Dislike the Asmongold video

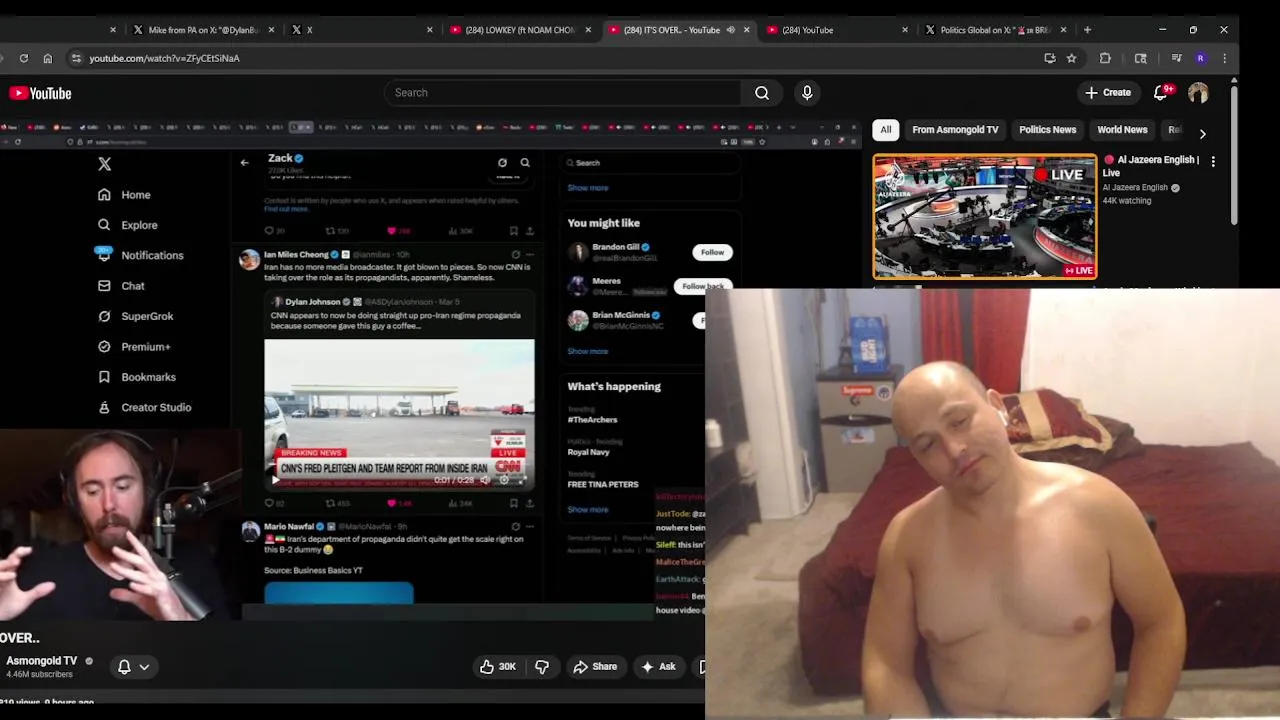coord(542,667)
